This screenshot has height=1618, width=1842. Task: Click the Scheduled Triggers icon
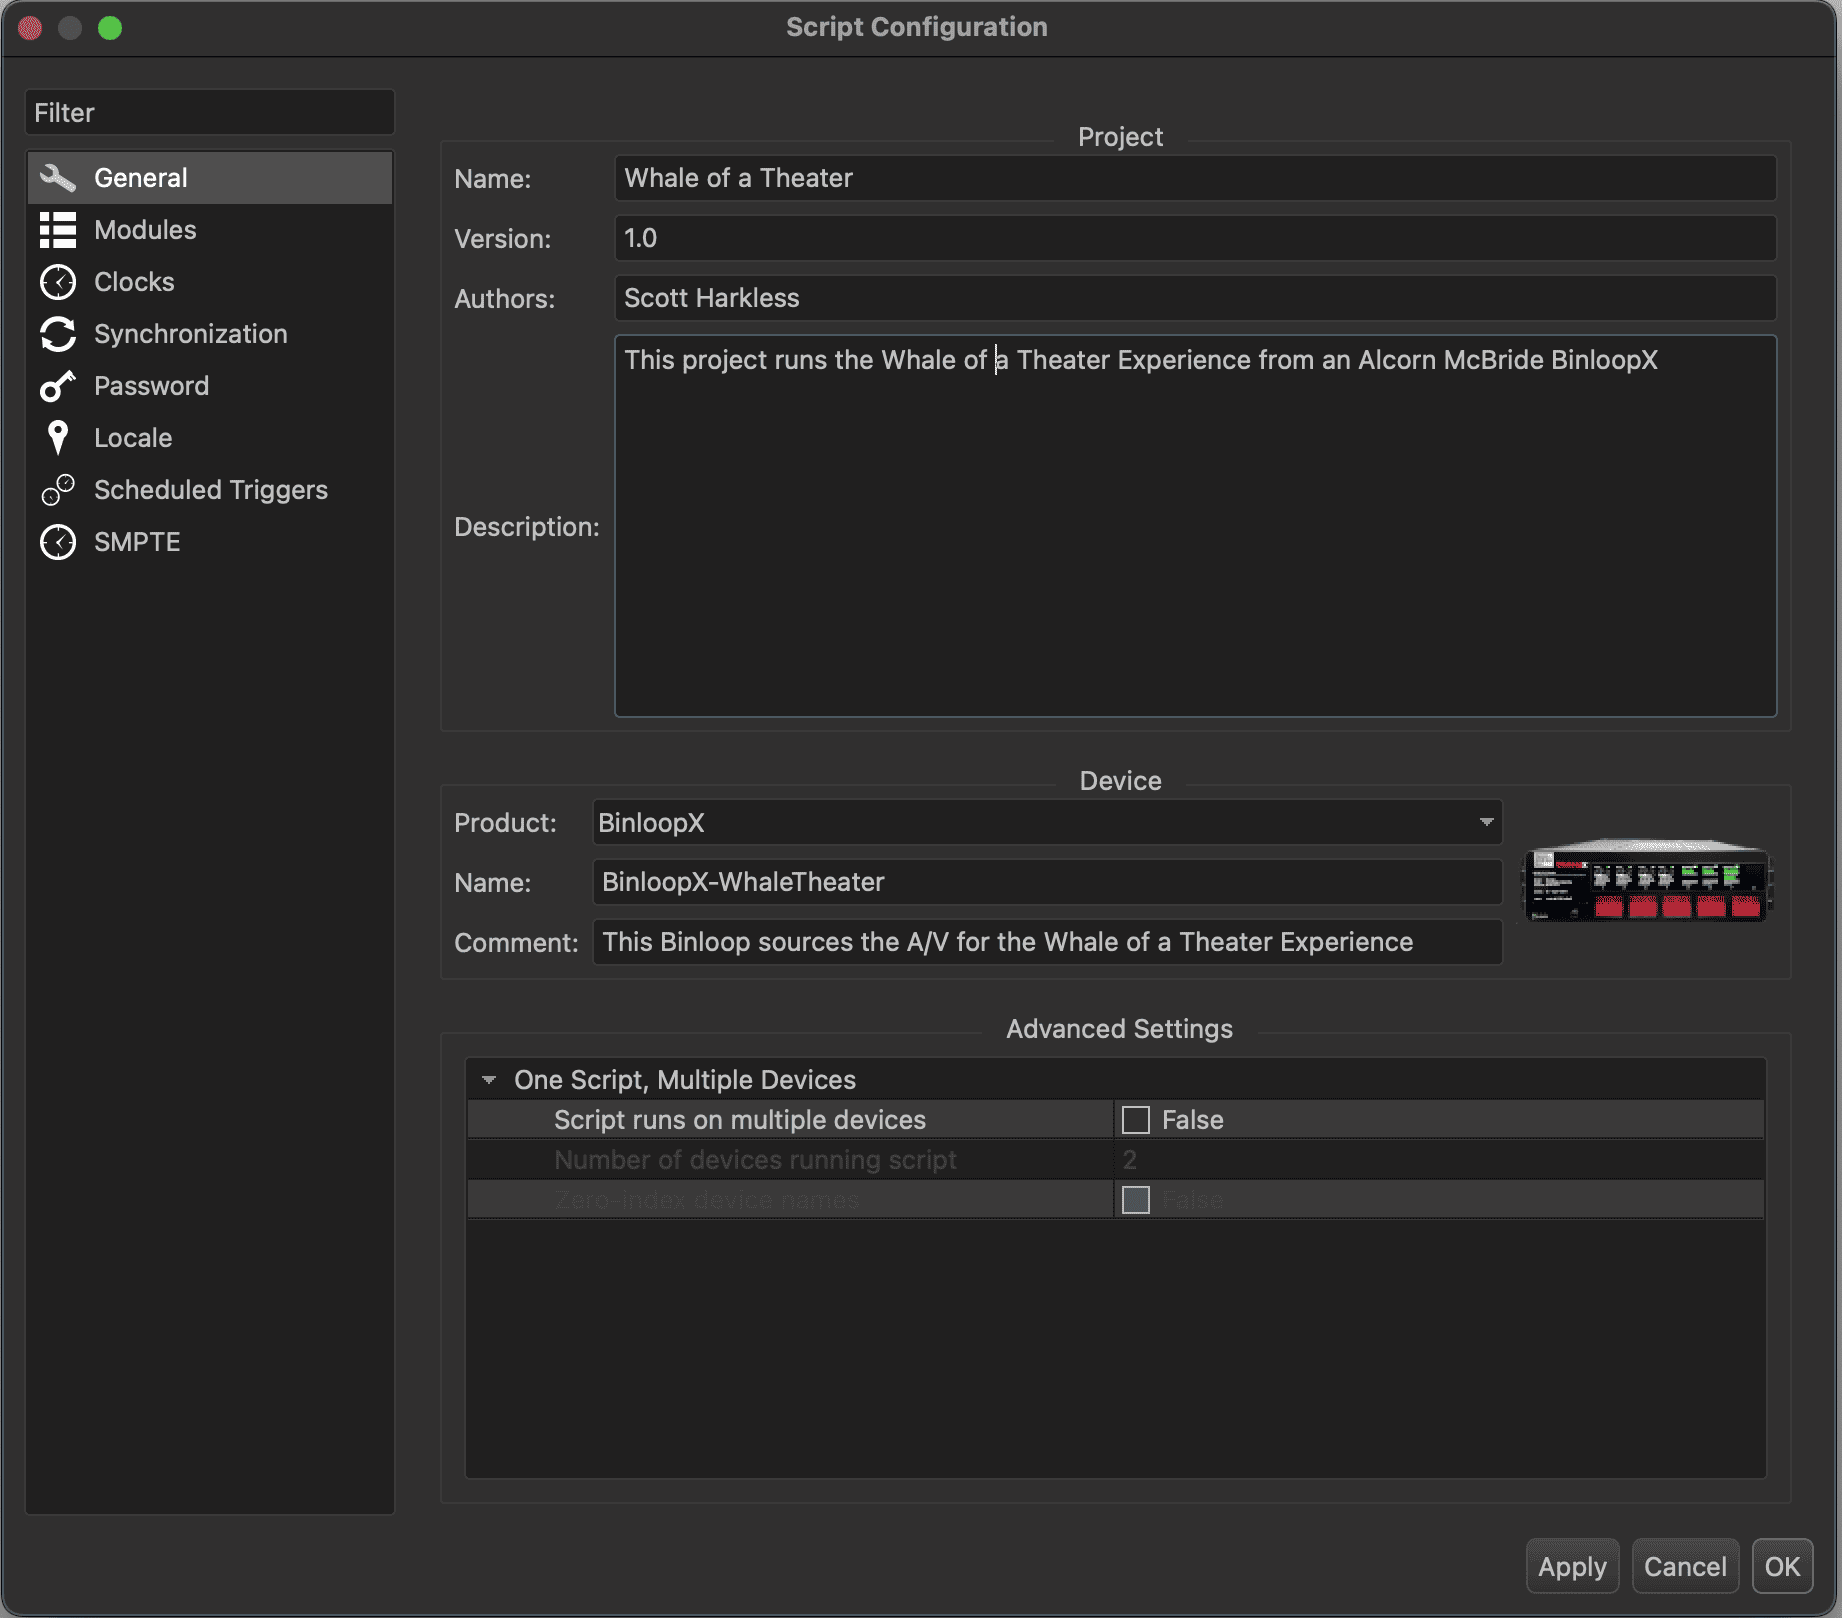coord(58,490)
